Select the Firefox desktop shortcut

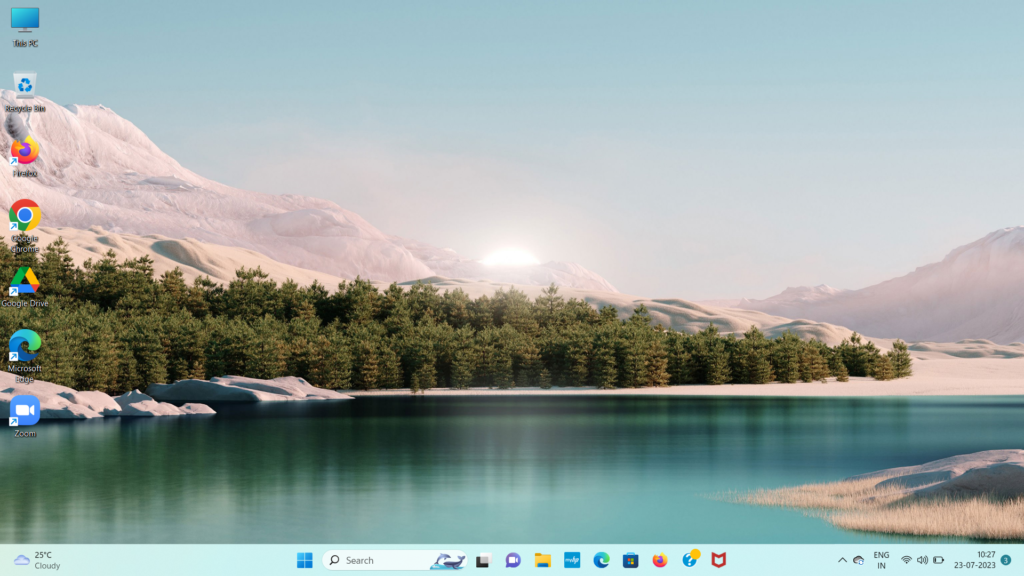pos(25,157)
